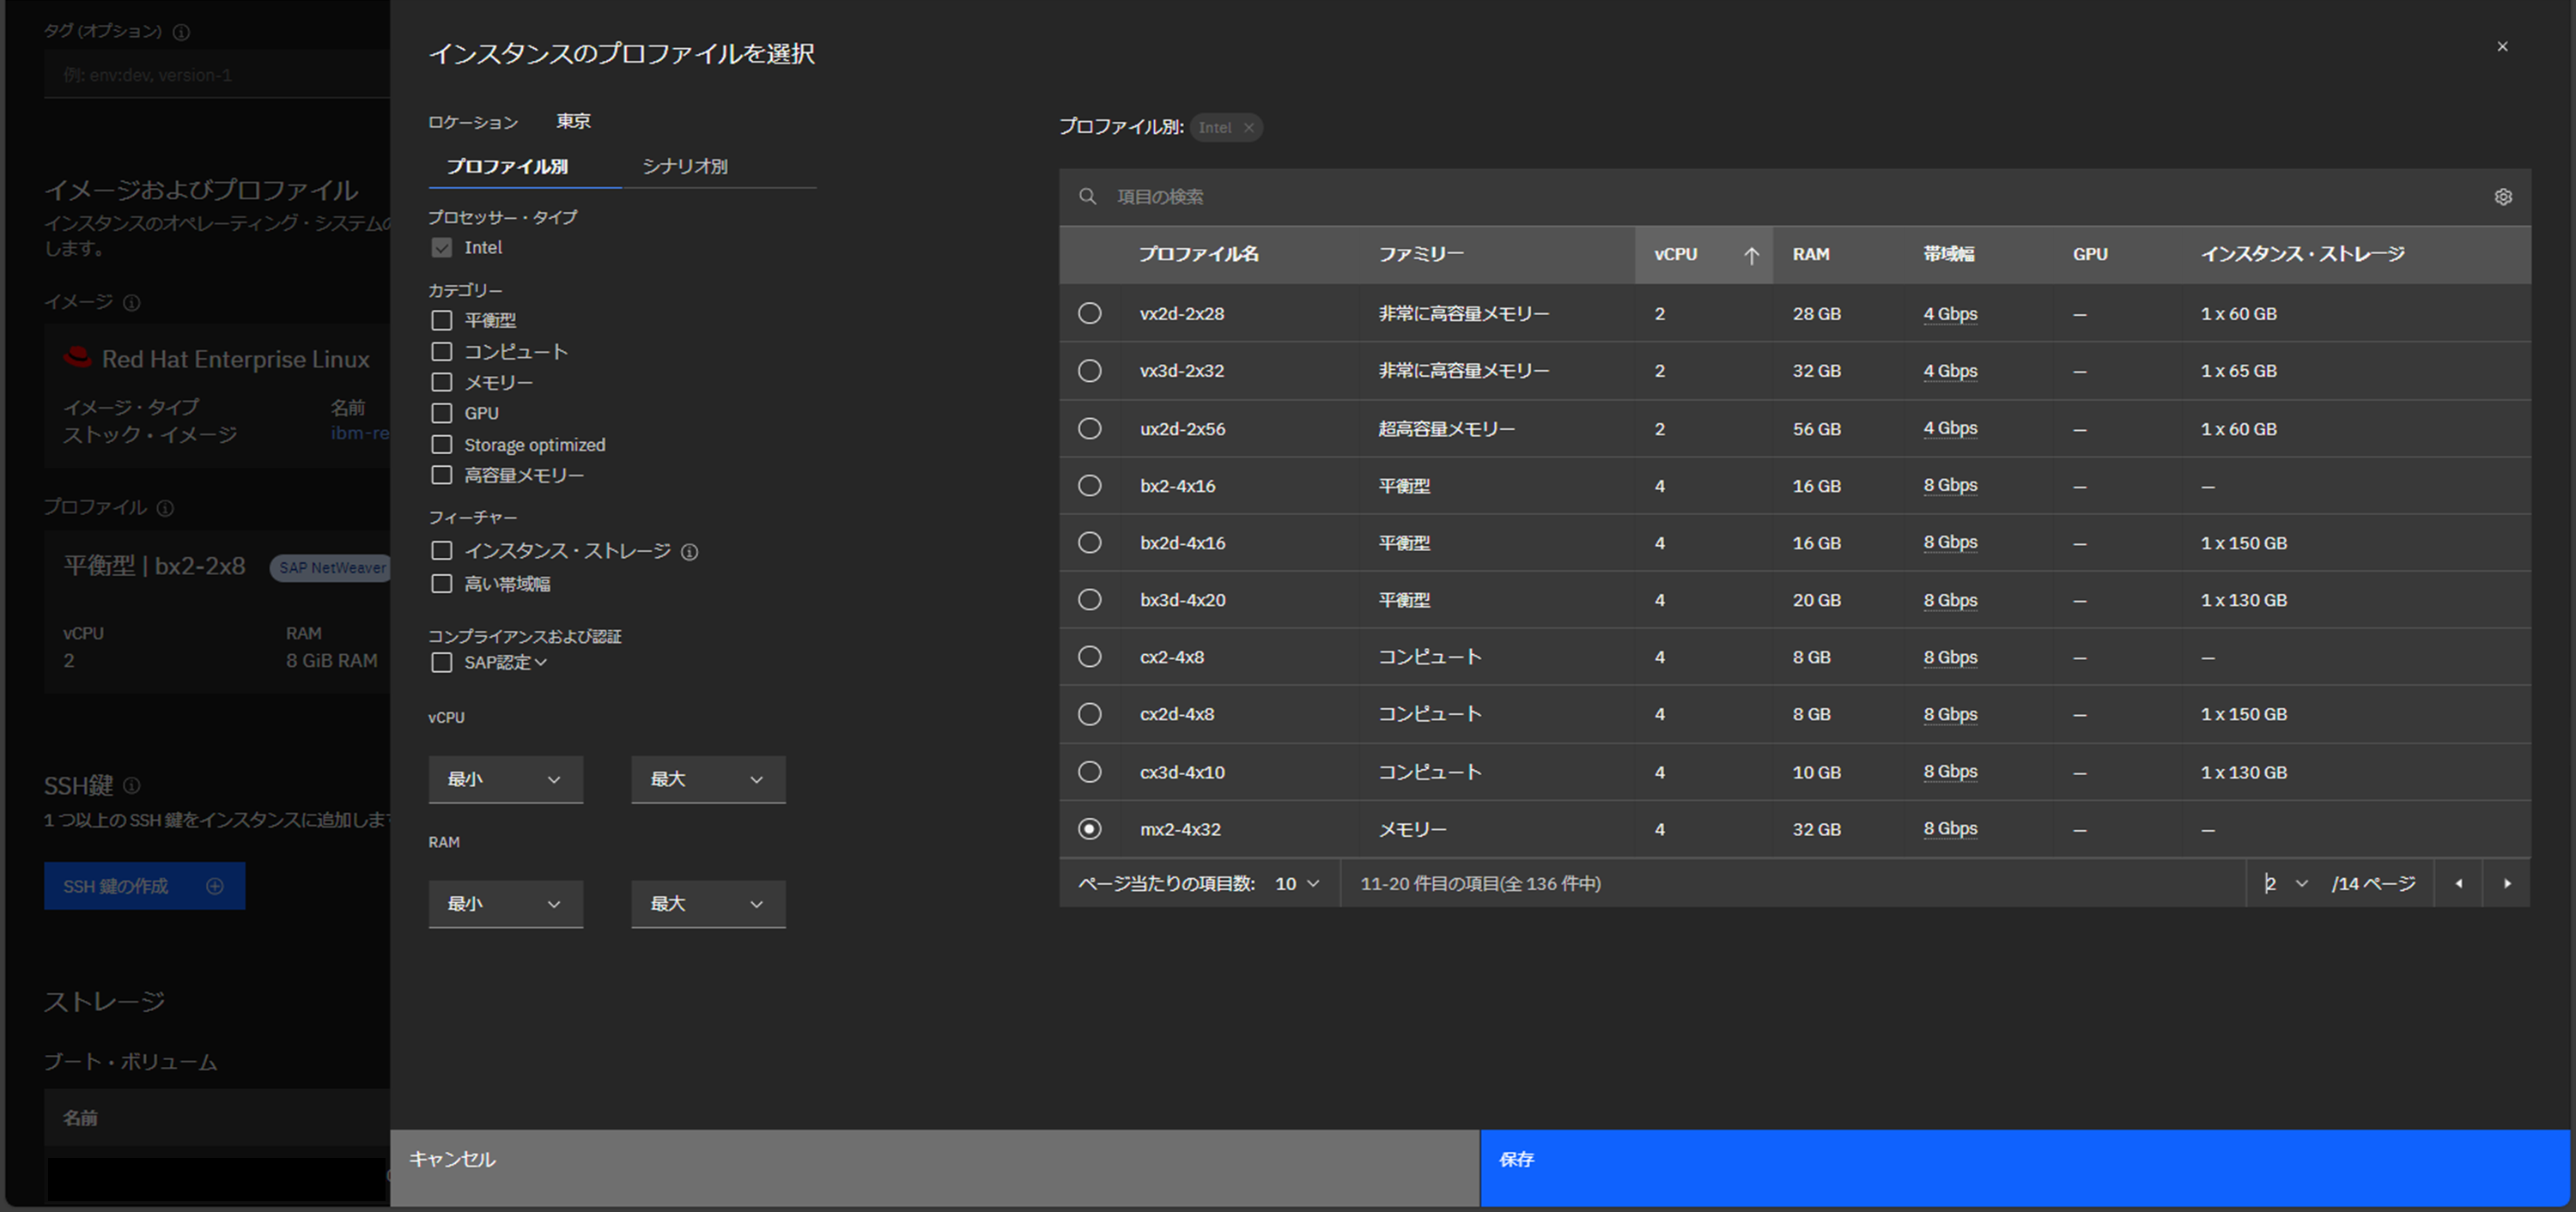Viewport: 2576px width, 1212px height.
Task: Enable the 平衡型 category checkbox
Action: [x=441, y=321]
